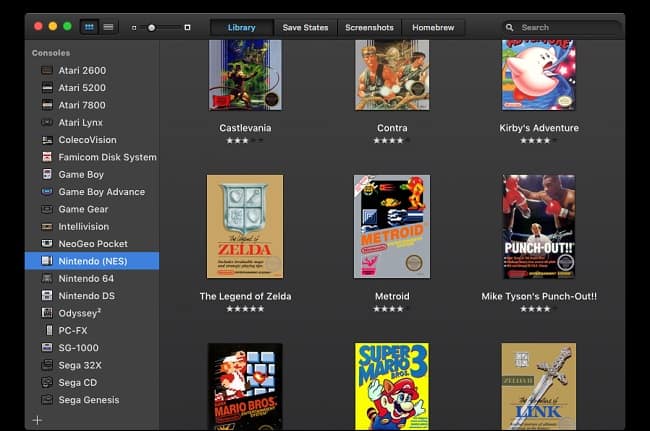Select the PC-FX console icon
The width and height of the screenshot is (650, 431).
[x=49, y=330]
